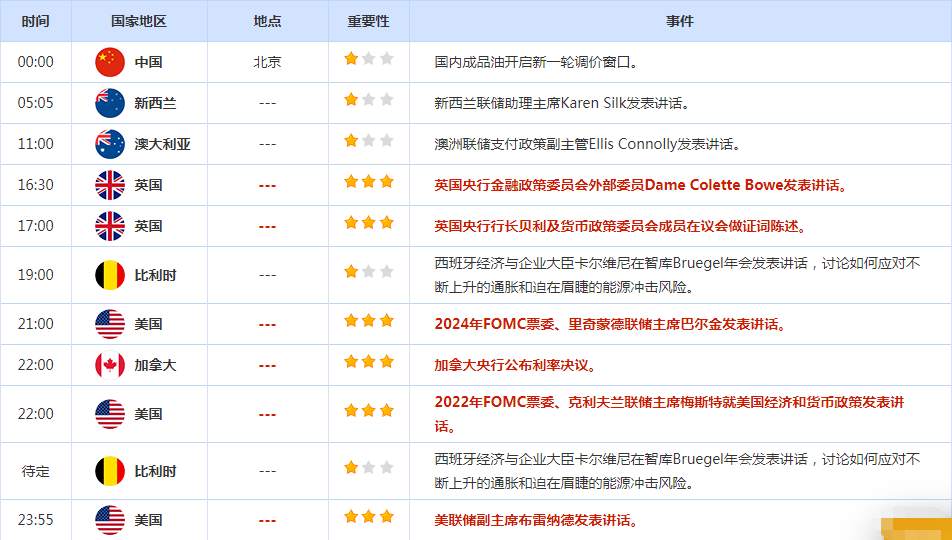Screen dimensions: 952x540
Task: Open the 美联储副主席布雷纳德 speech event
Action: [537, 520]
